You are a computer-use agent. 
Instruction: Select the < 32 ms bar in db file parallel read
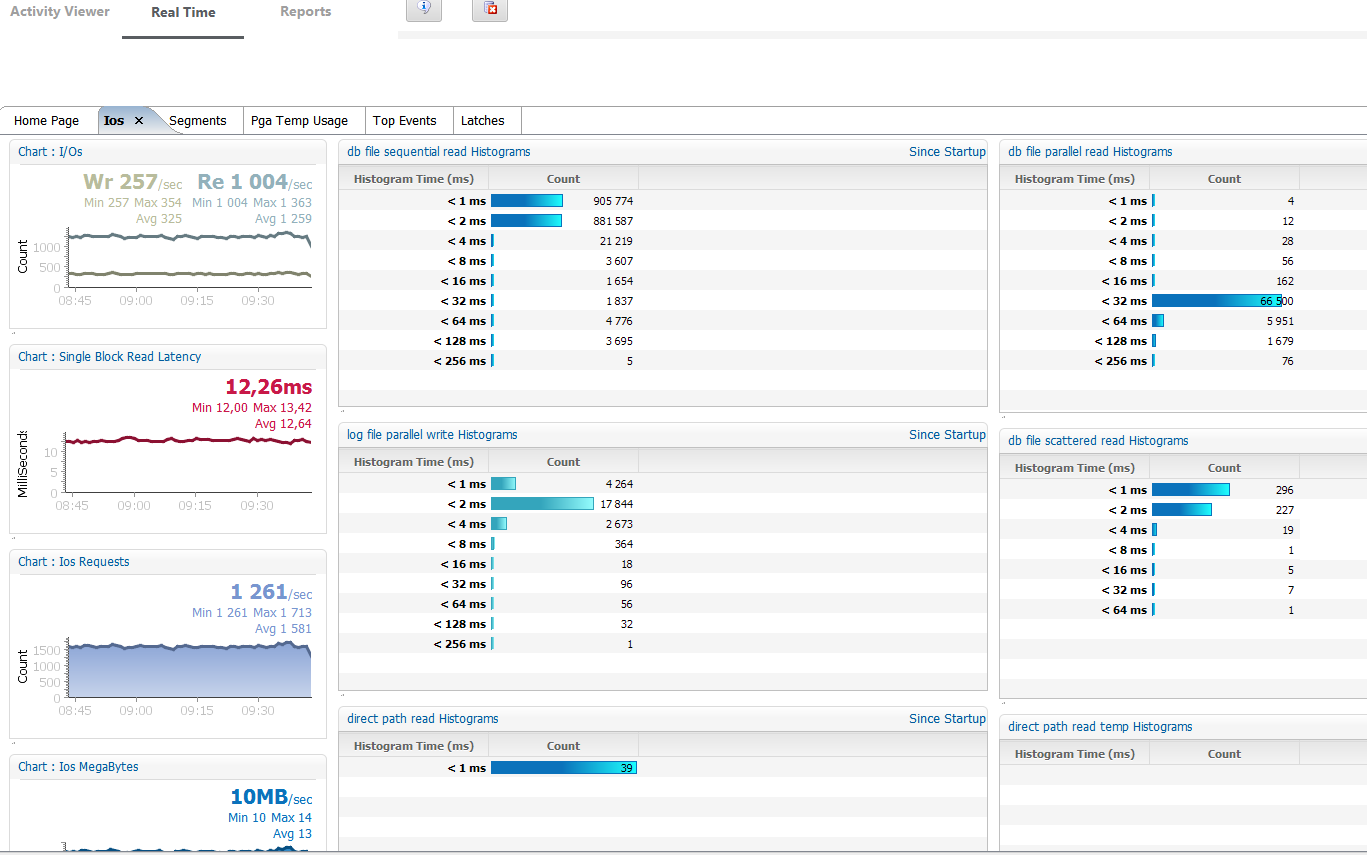coord(1216,301)
